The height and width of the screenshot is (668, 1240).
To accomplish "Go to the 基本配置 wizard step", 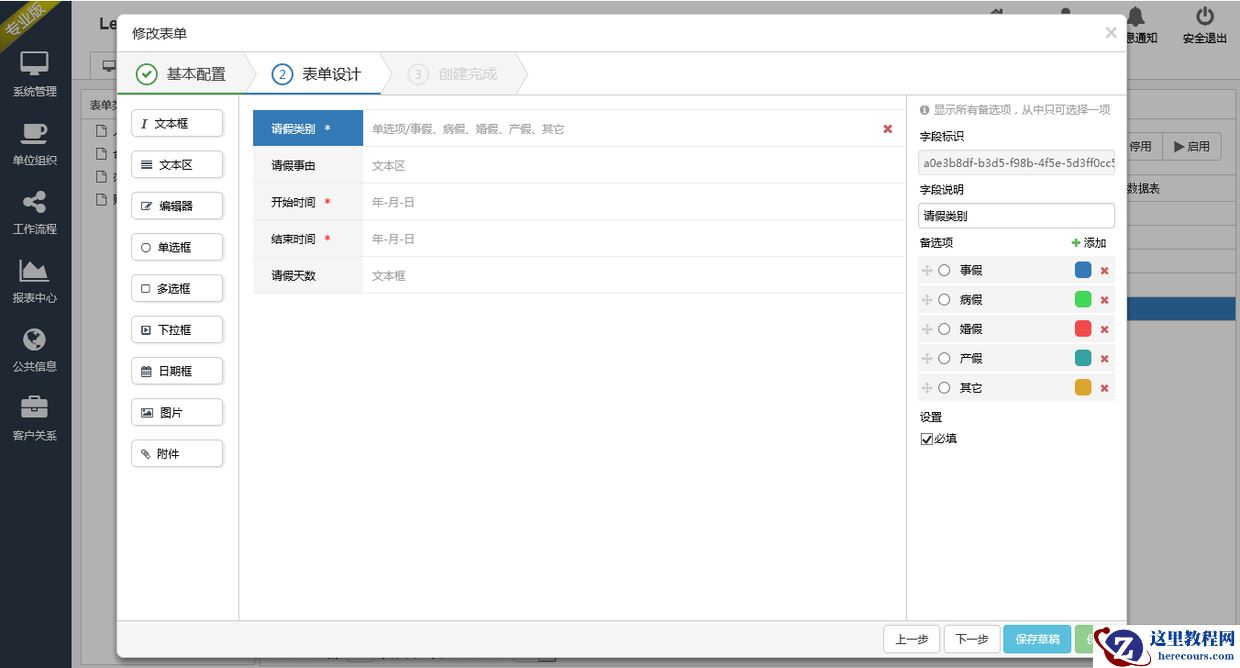I will pyautogui.click(x=181, y=74).
